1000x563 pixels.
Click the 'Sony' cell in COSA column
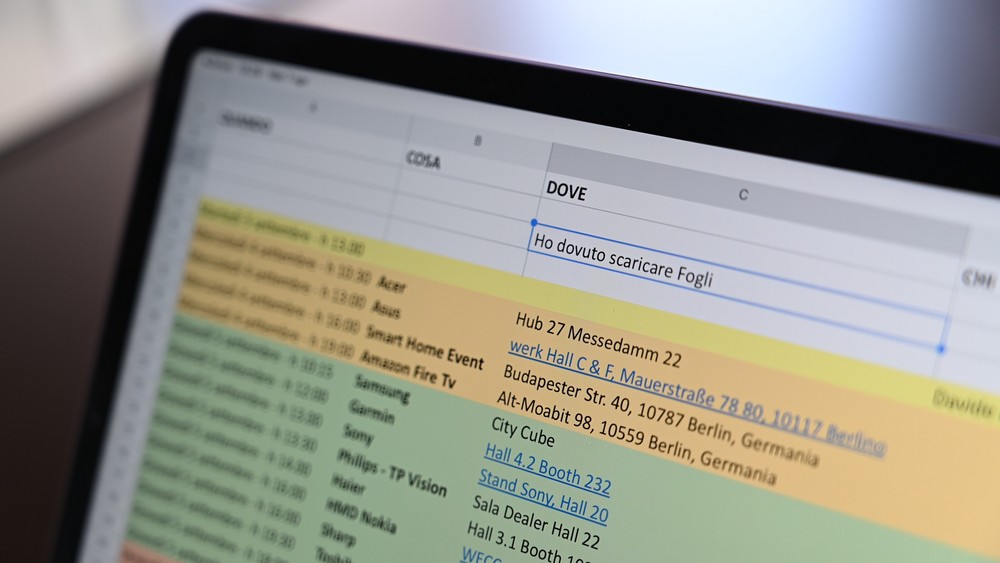point(358,434)
